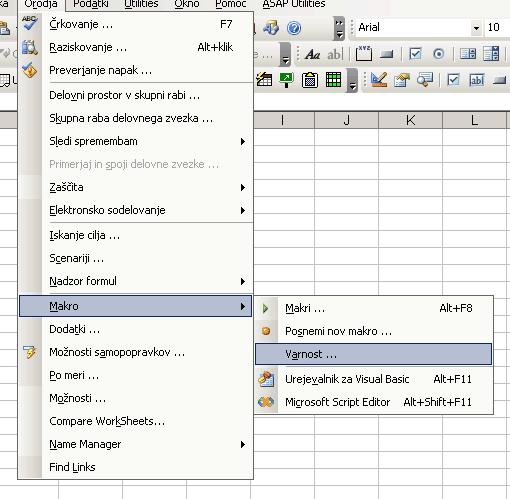Select column J header

pos(347,120)
